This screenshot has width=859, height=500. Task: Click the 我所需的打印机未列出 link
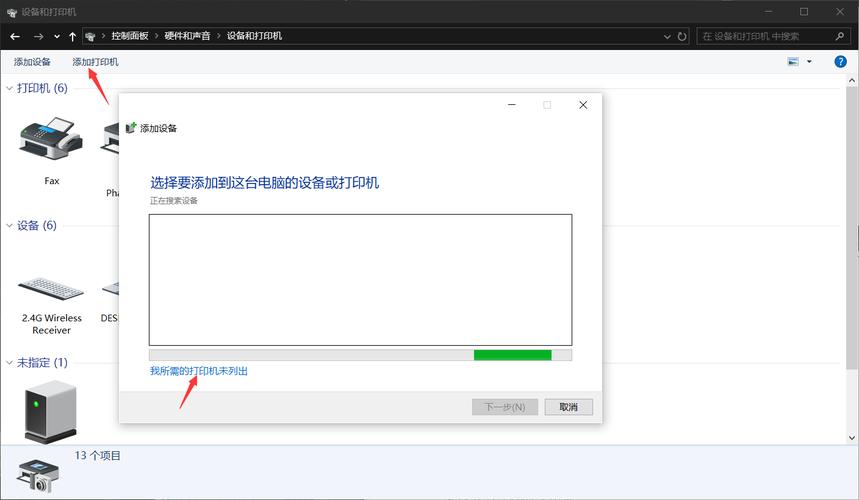pyautogui.click(x=198, y=371)
